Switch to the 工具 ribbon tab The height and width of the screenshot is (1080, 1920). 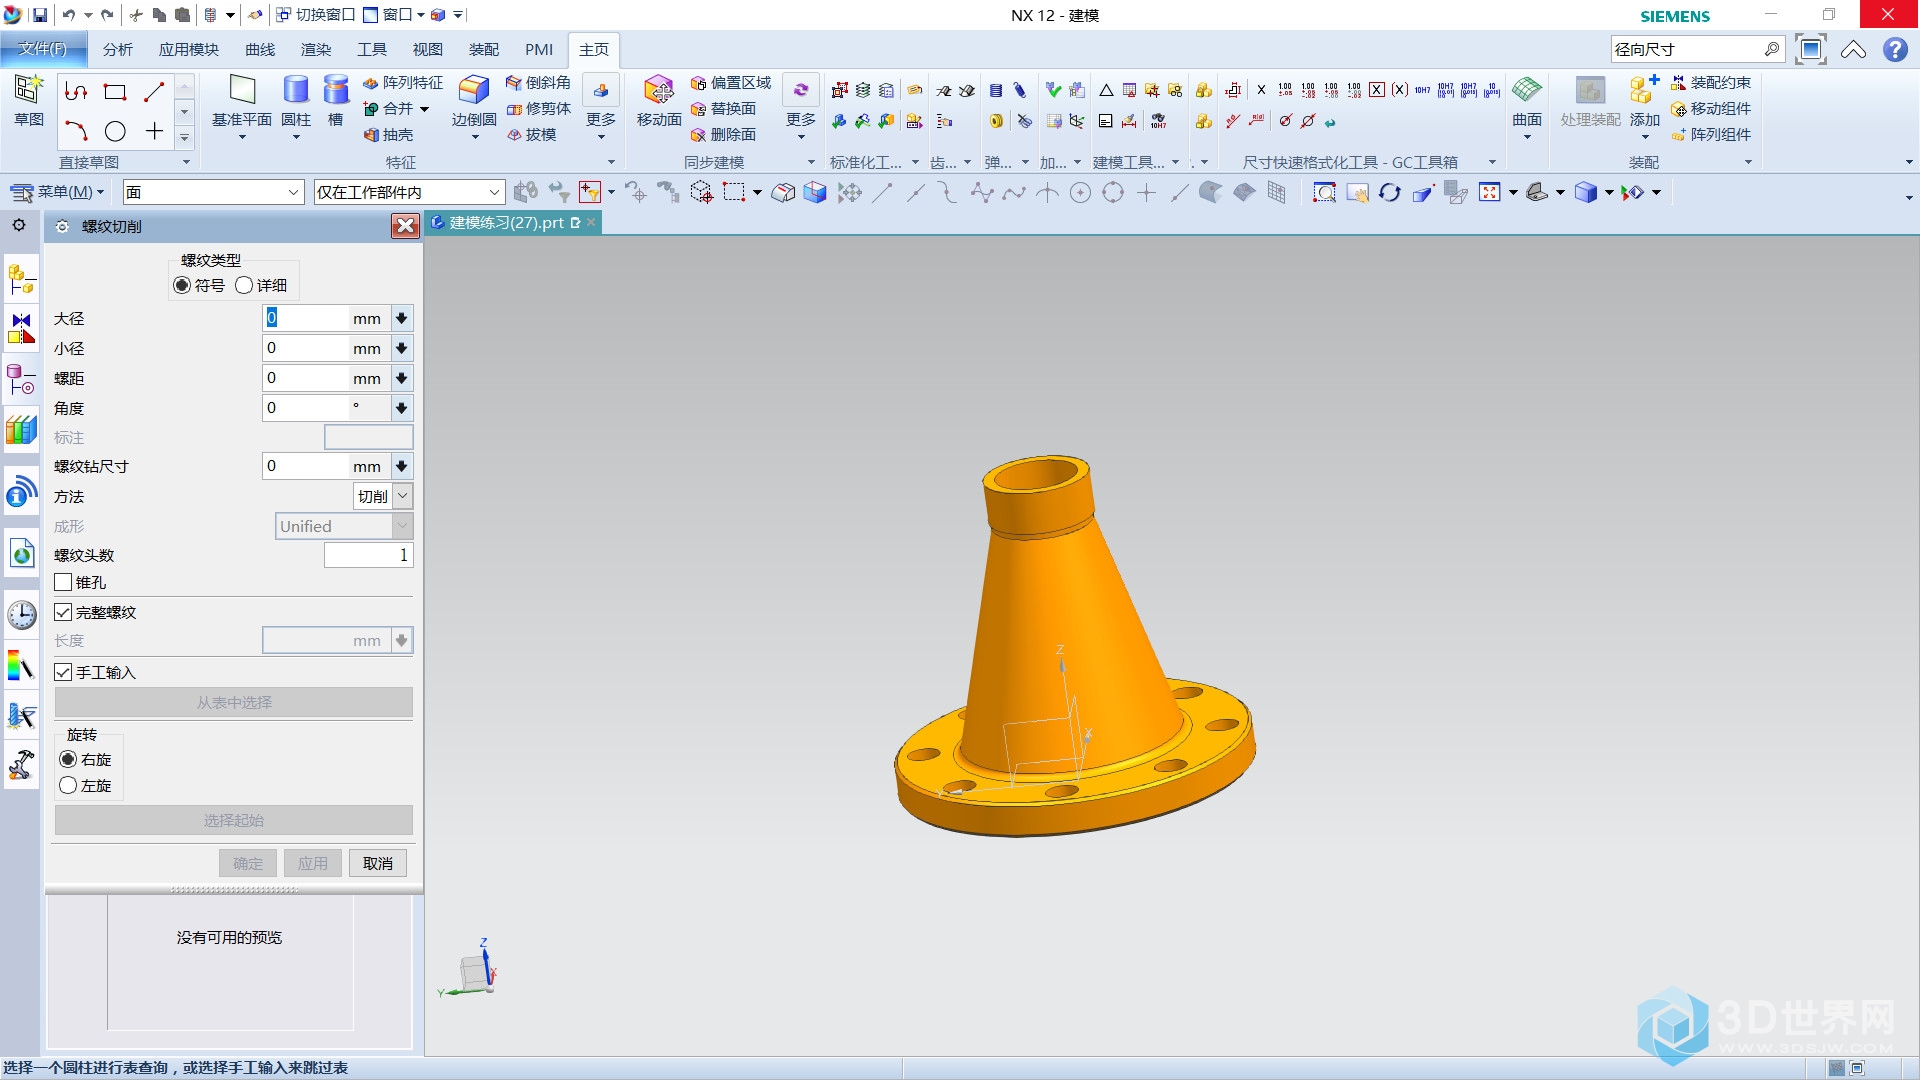[x=372, y=49]
